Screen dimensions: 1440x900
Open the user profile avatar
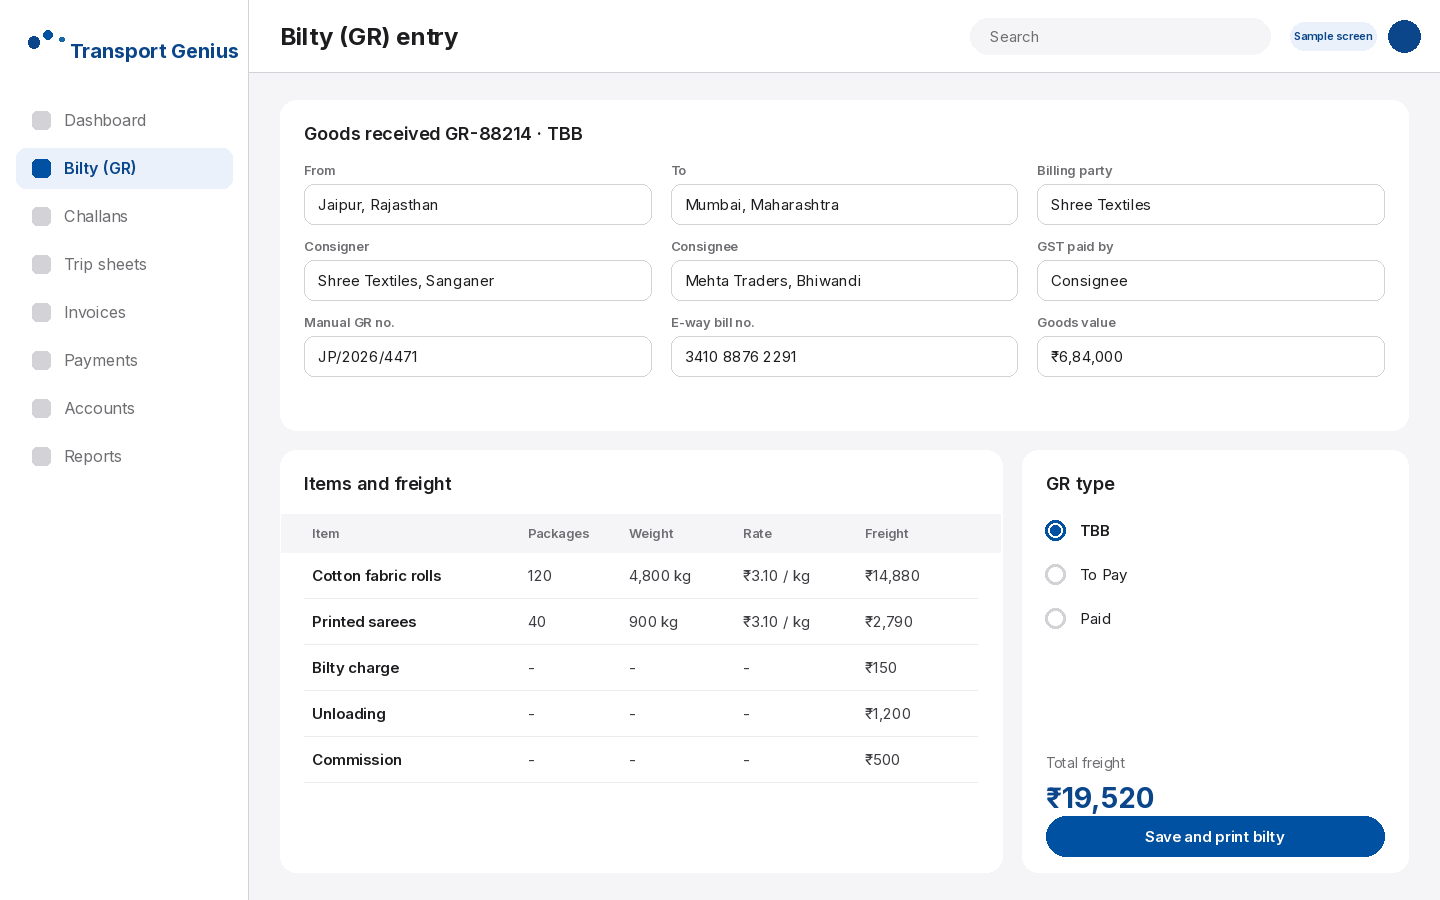[x=1404, y=36]
